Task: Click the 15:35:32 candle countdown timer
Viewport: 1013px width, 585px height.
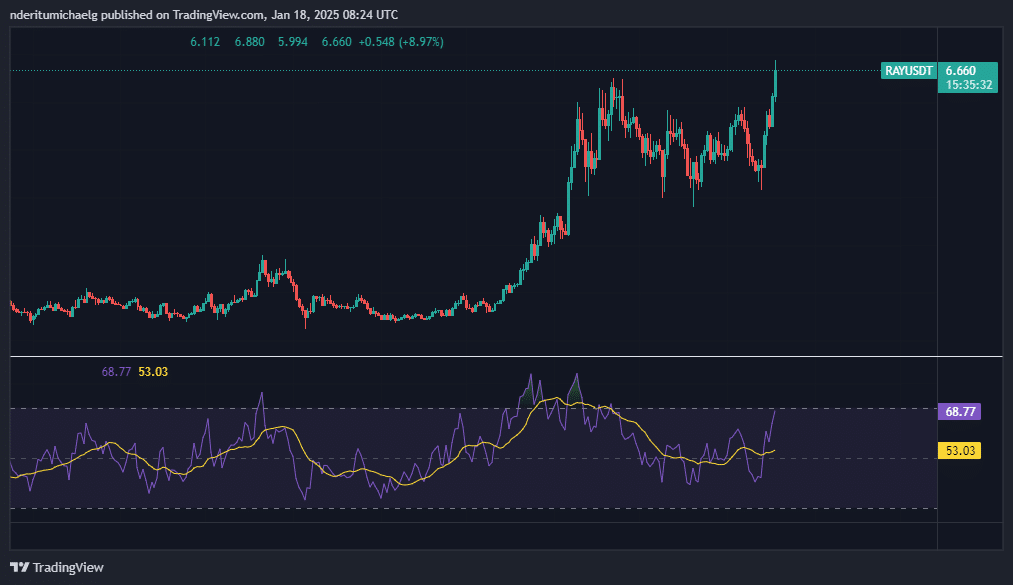Action: pyautogui.click(x=968, y=85)
